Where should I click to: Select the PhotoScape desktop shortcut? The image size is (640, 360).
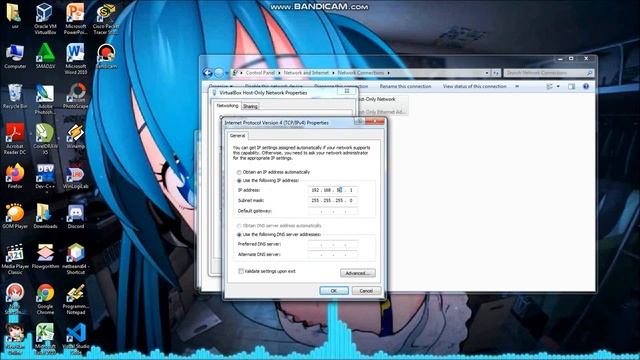(76, 96)
